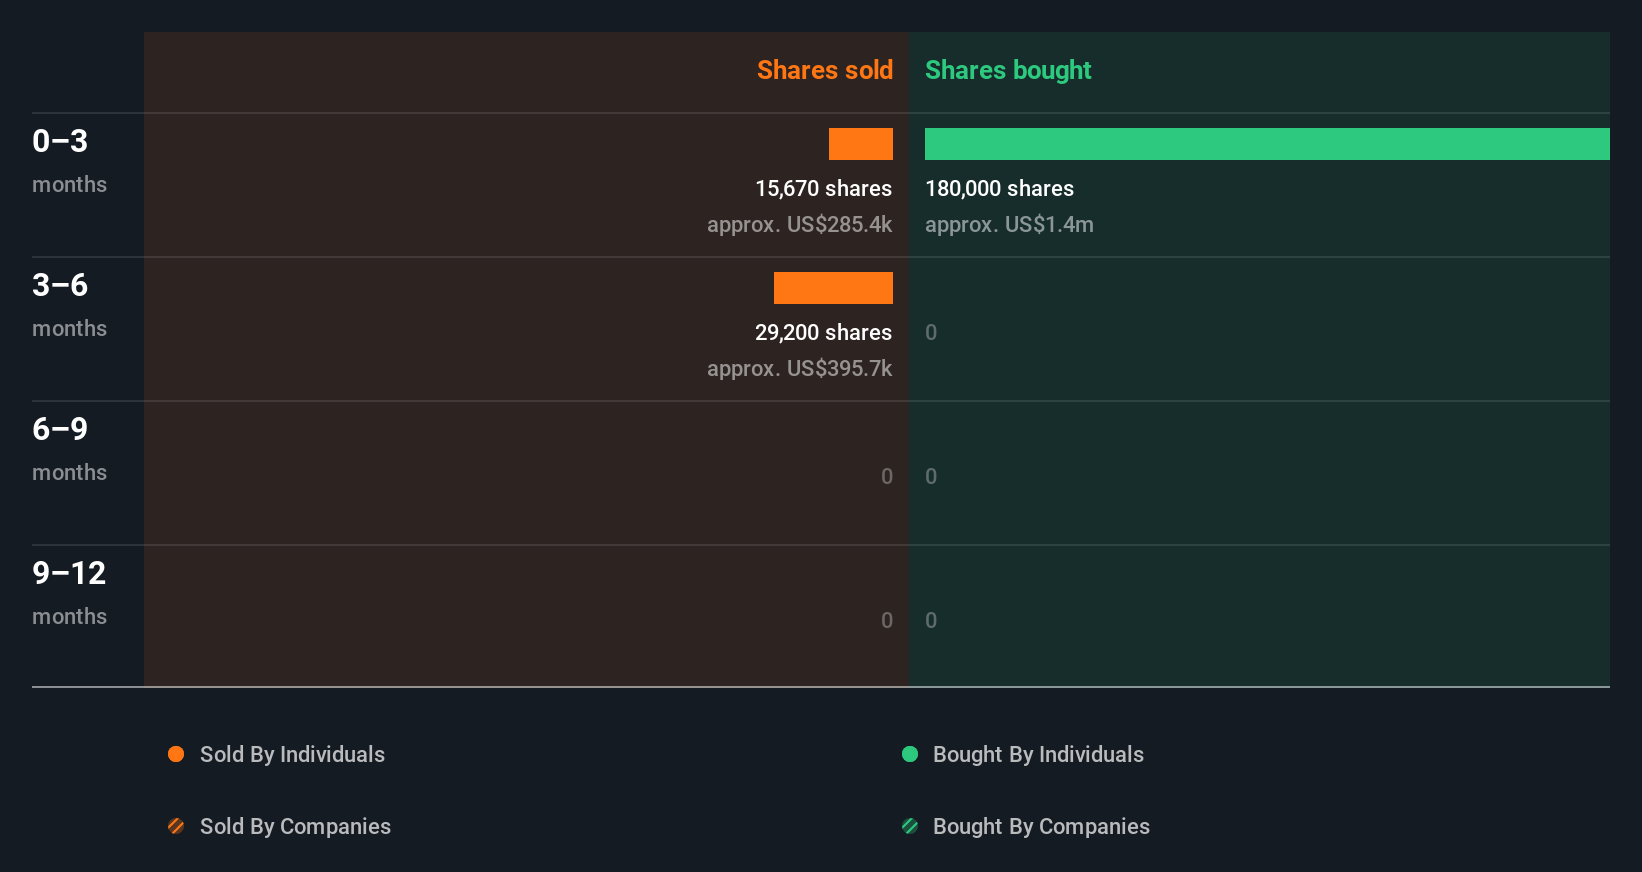Click the 15,670 shares value

tap(823, 188)
